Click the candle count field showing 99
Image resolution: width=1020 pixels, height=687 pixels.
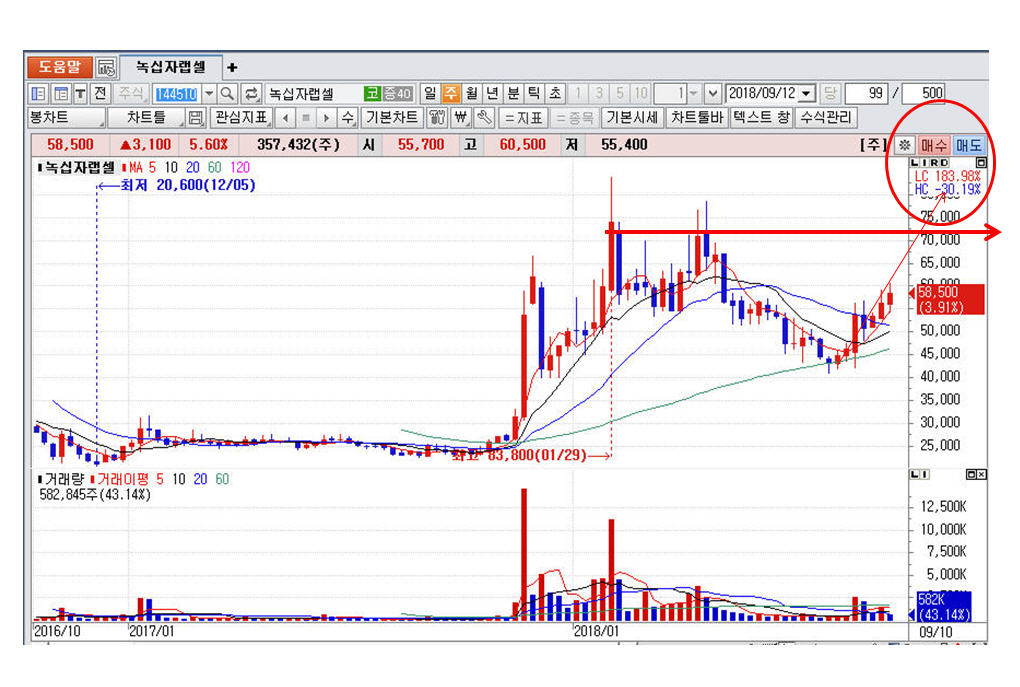[x=867, y=93]
